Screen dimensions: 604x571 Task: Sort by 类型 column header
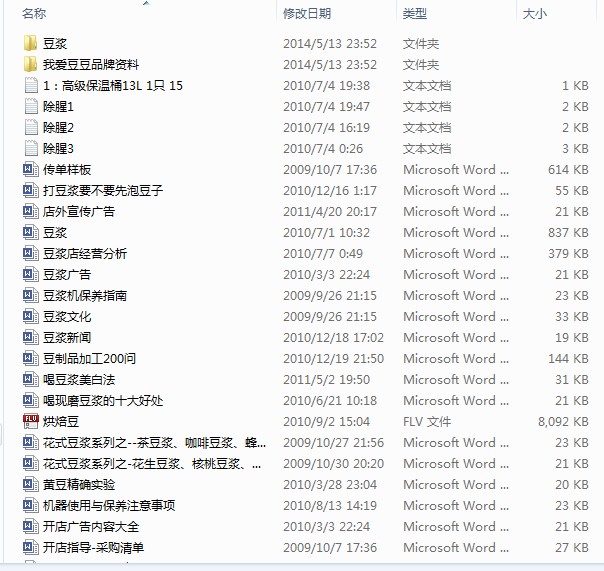(x=415, y=14)
